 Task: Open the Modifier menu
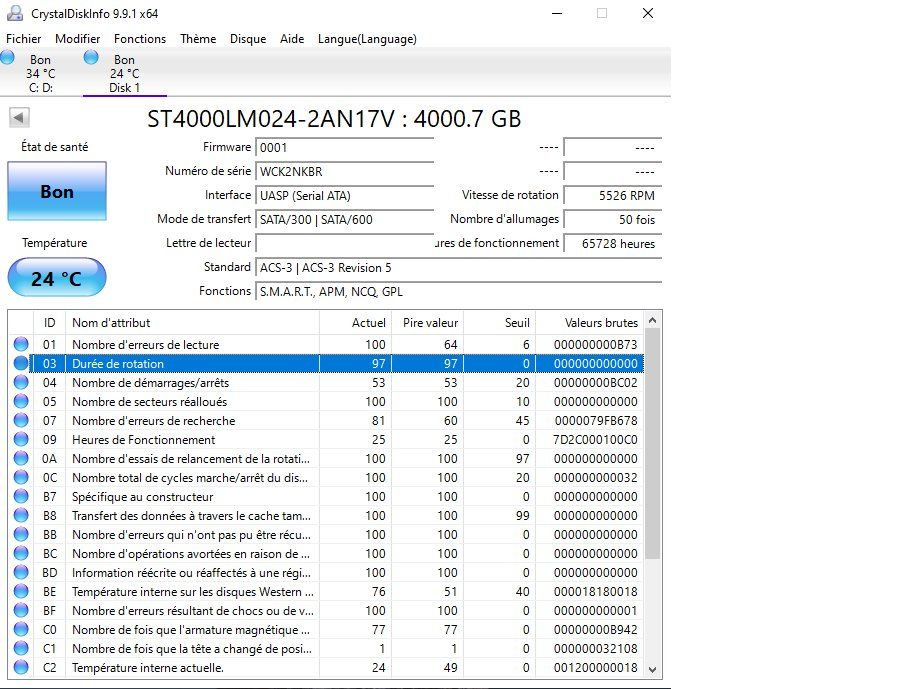click(77, 39)
